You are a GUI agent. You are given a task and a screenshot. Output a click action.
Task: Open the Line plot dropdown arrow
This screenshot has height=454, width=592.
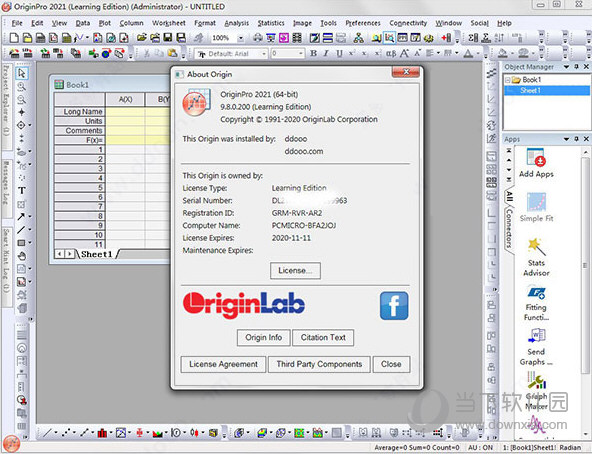[56, 433]
